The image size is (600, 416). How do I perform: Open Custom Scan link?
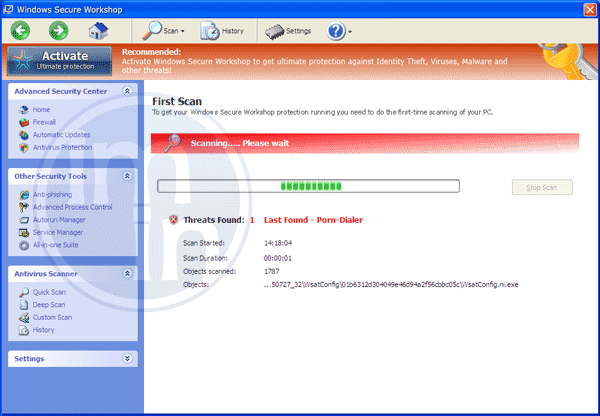tap(52, 317)
